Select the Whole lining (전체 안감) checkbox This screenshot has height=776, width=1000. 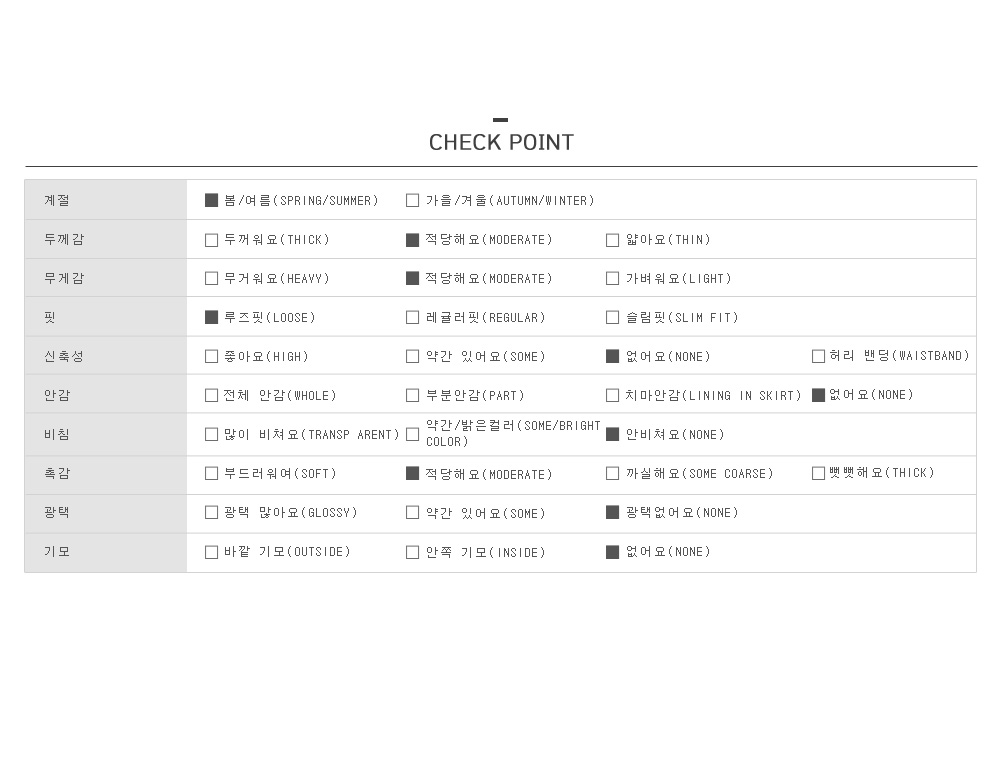(211, 395)
